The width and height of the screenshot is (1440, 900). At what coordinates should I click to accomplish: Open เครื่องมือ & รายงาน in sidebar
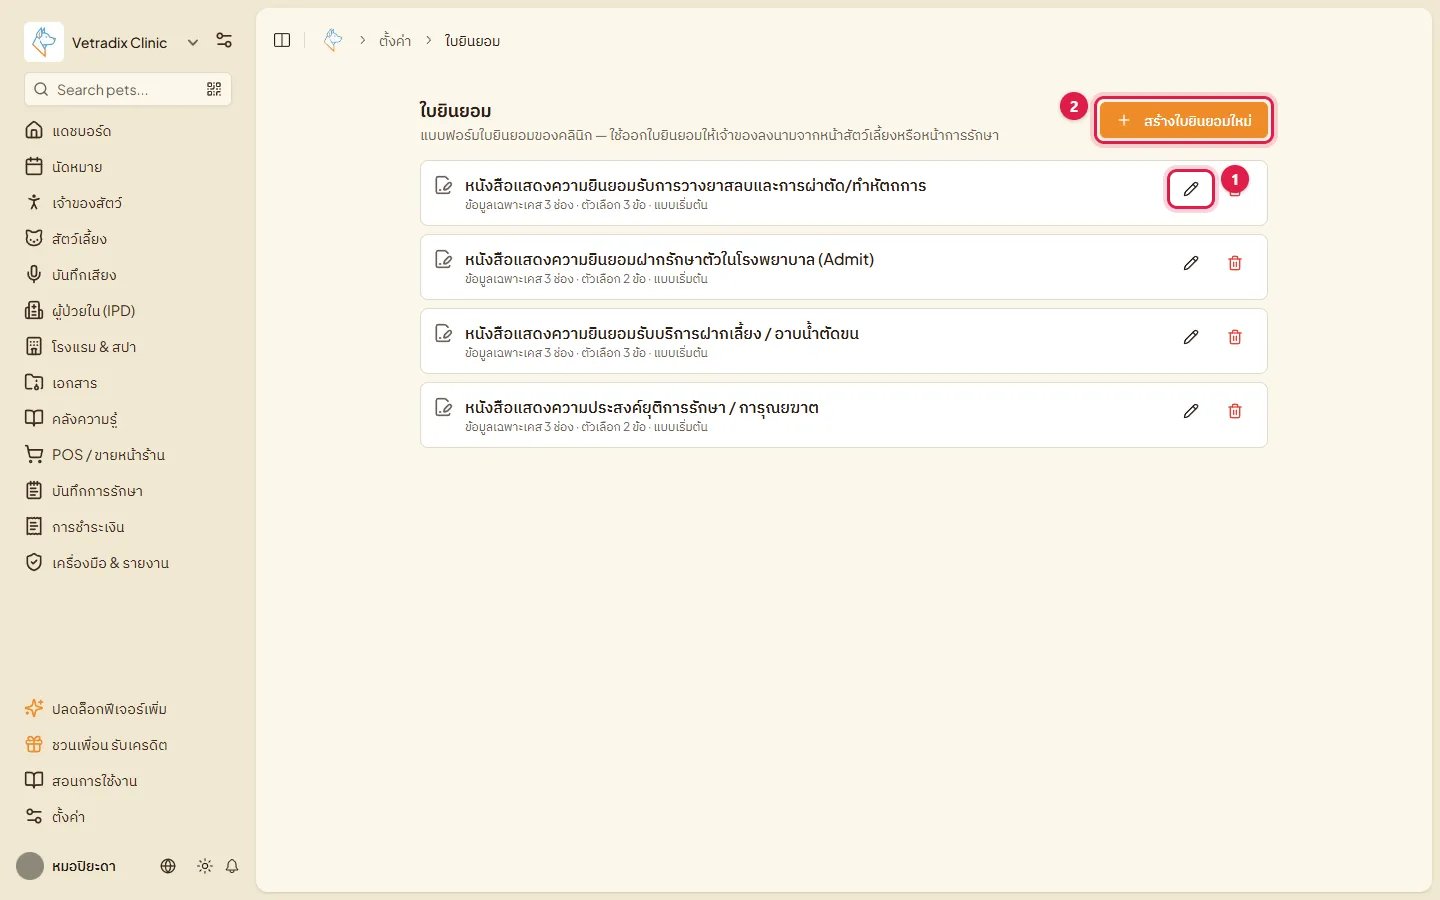tap(128, 563)
